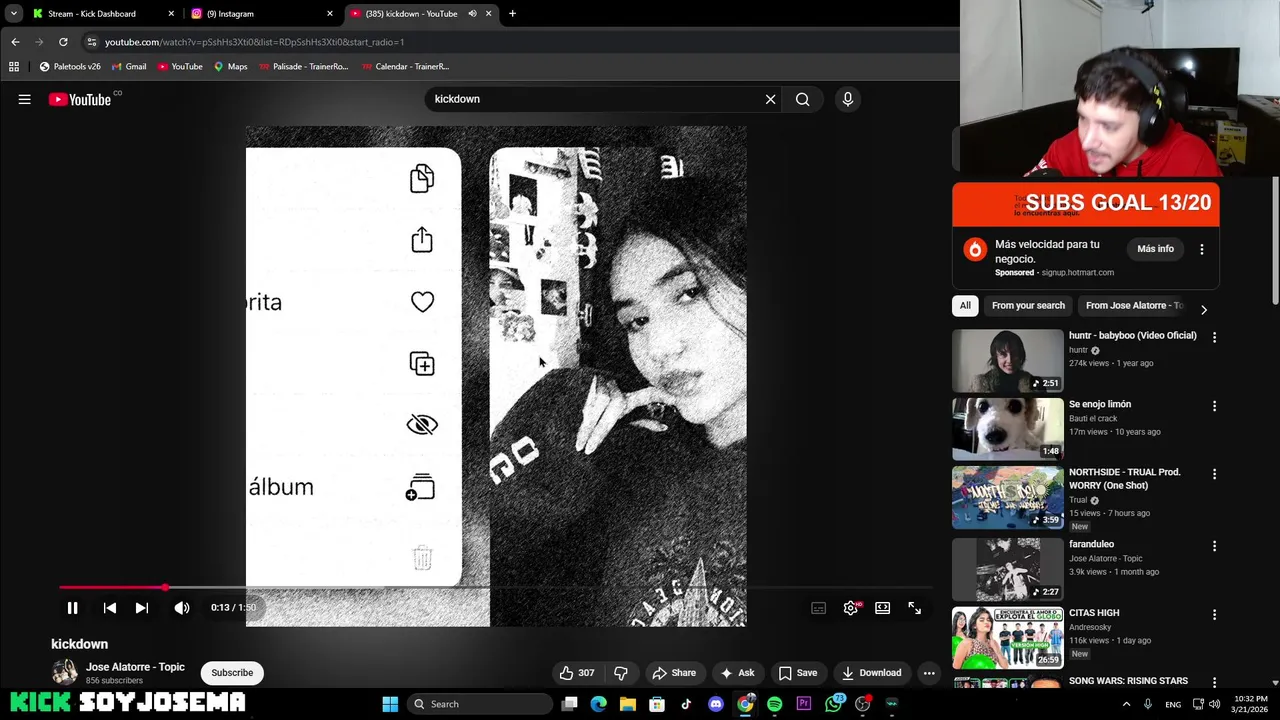This screenshot has height=720, width=1280.
Task: Open Chrome apps grid icon
Action: point(14,67)
